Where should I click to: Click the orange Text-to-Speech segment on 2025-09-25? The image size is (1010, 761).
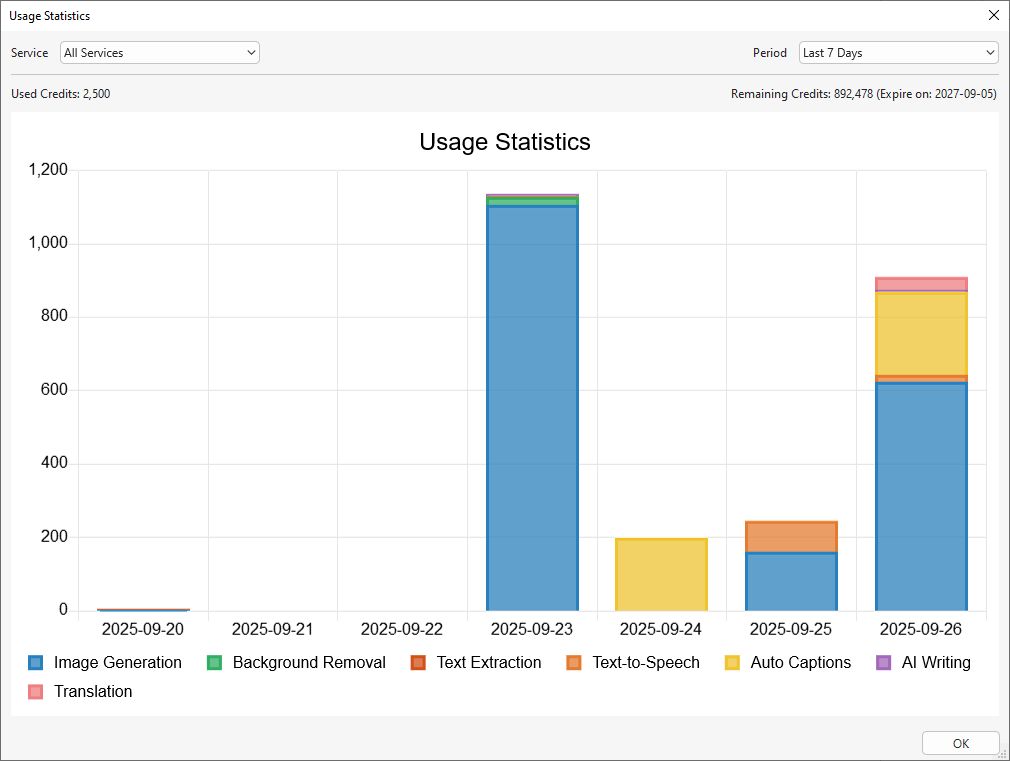[x=791, y=537]
